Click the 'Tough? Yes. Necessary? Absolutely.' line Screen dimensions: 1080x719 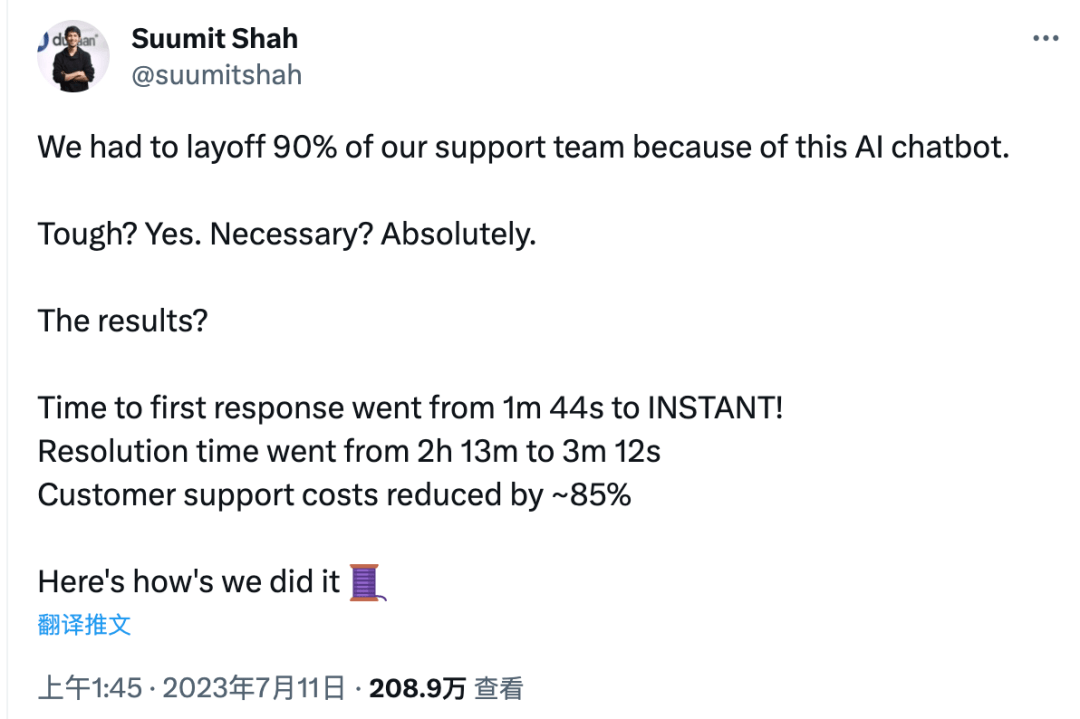(x=287, y=234)
